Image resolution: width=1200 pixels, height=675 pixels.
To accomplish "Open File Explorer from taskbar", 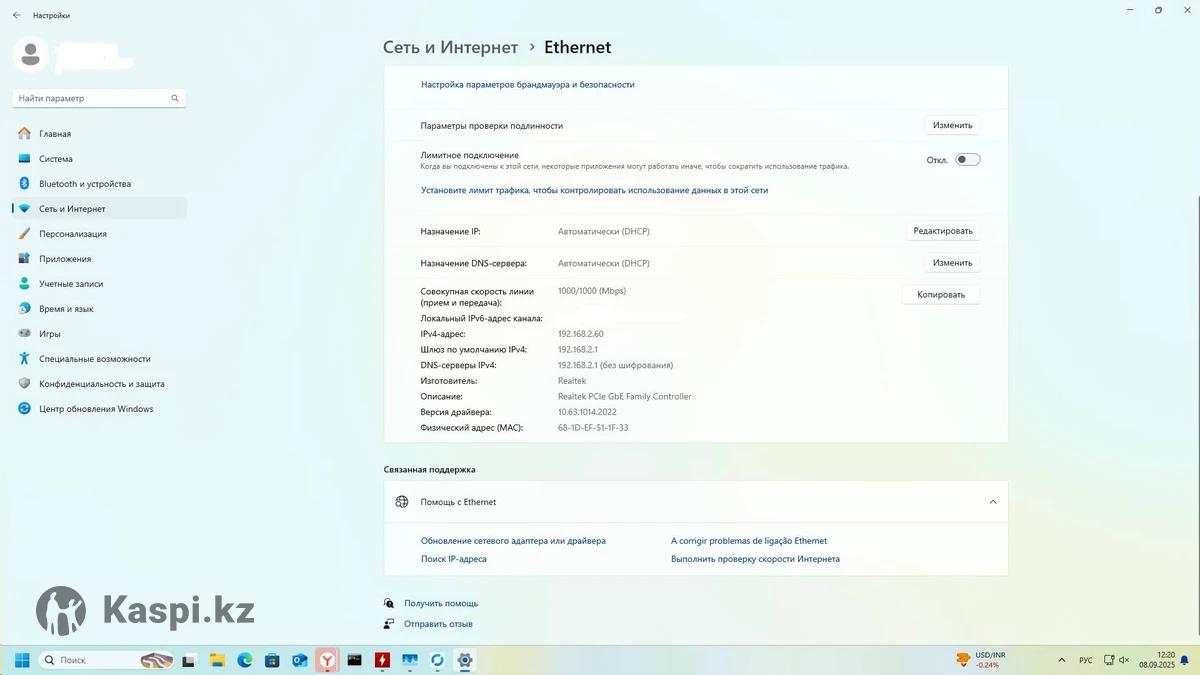I will [x=217, y=660].
